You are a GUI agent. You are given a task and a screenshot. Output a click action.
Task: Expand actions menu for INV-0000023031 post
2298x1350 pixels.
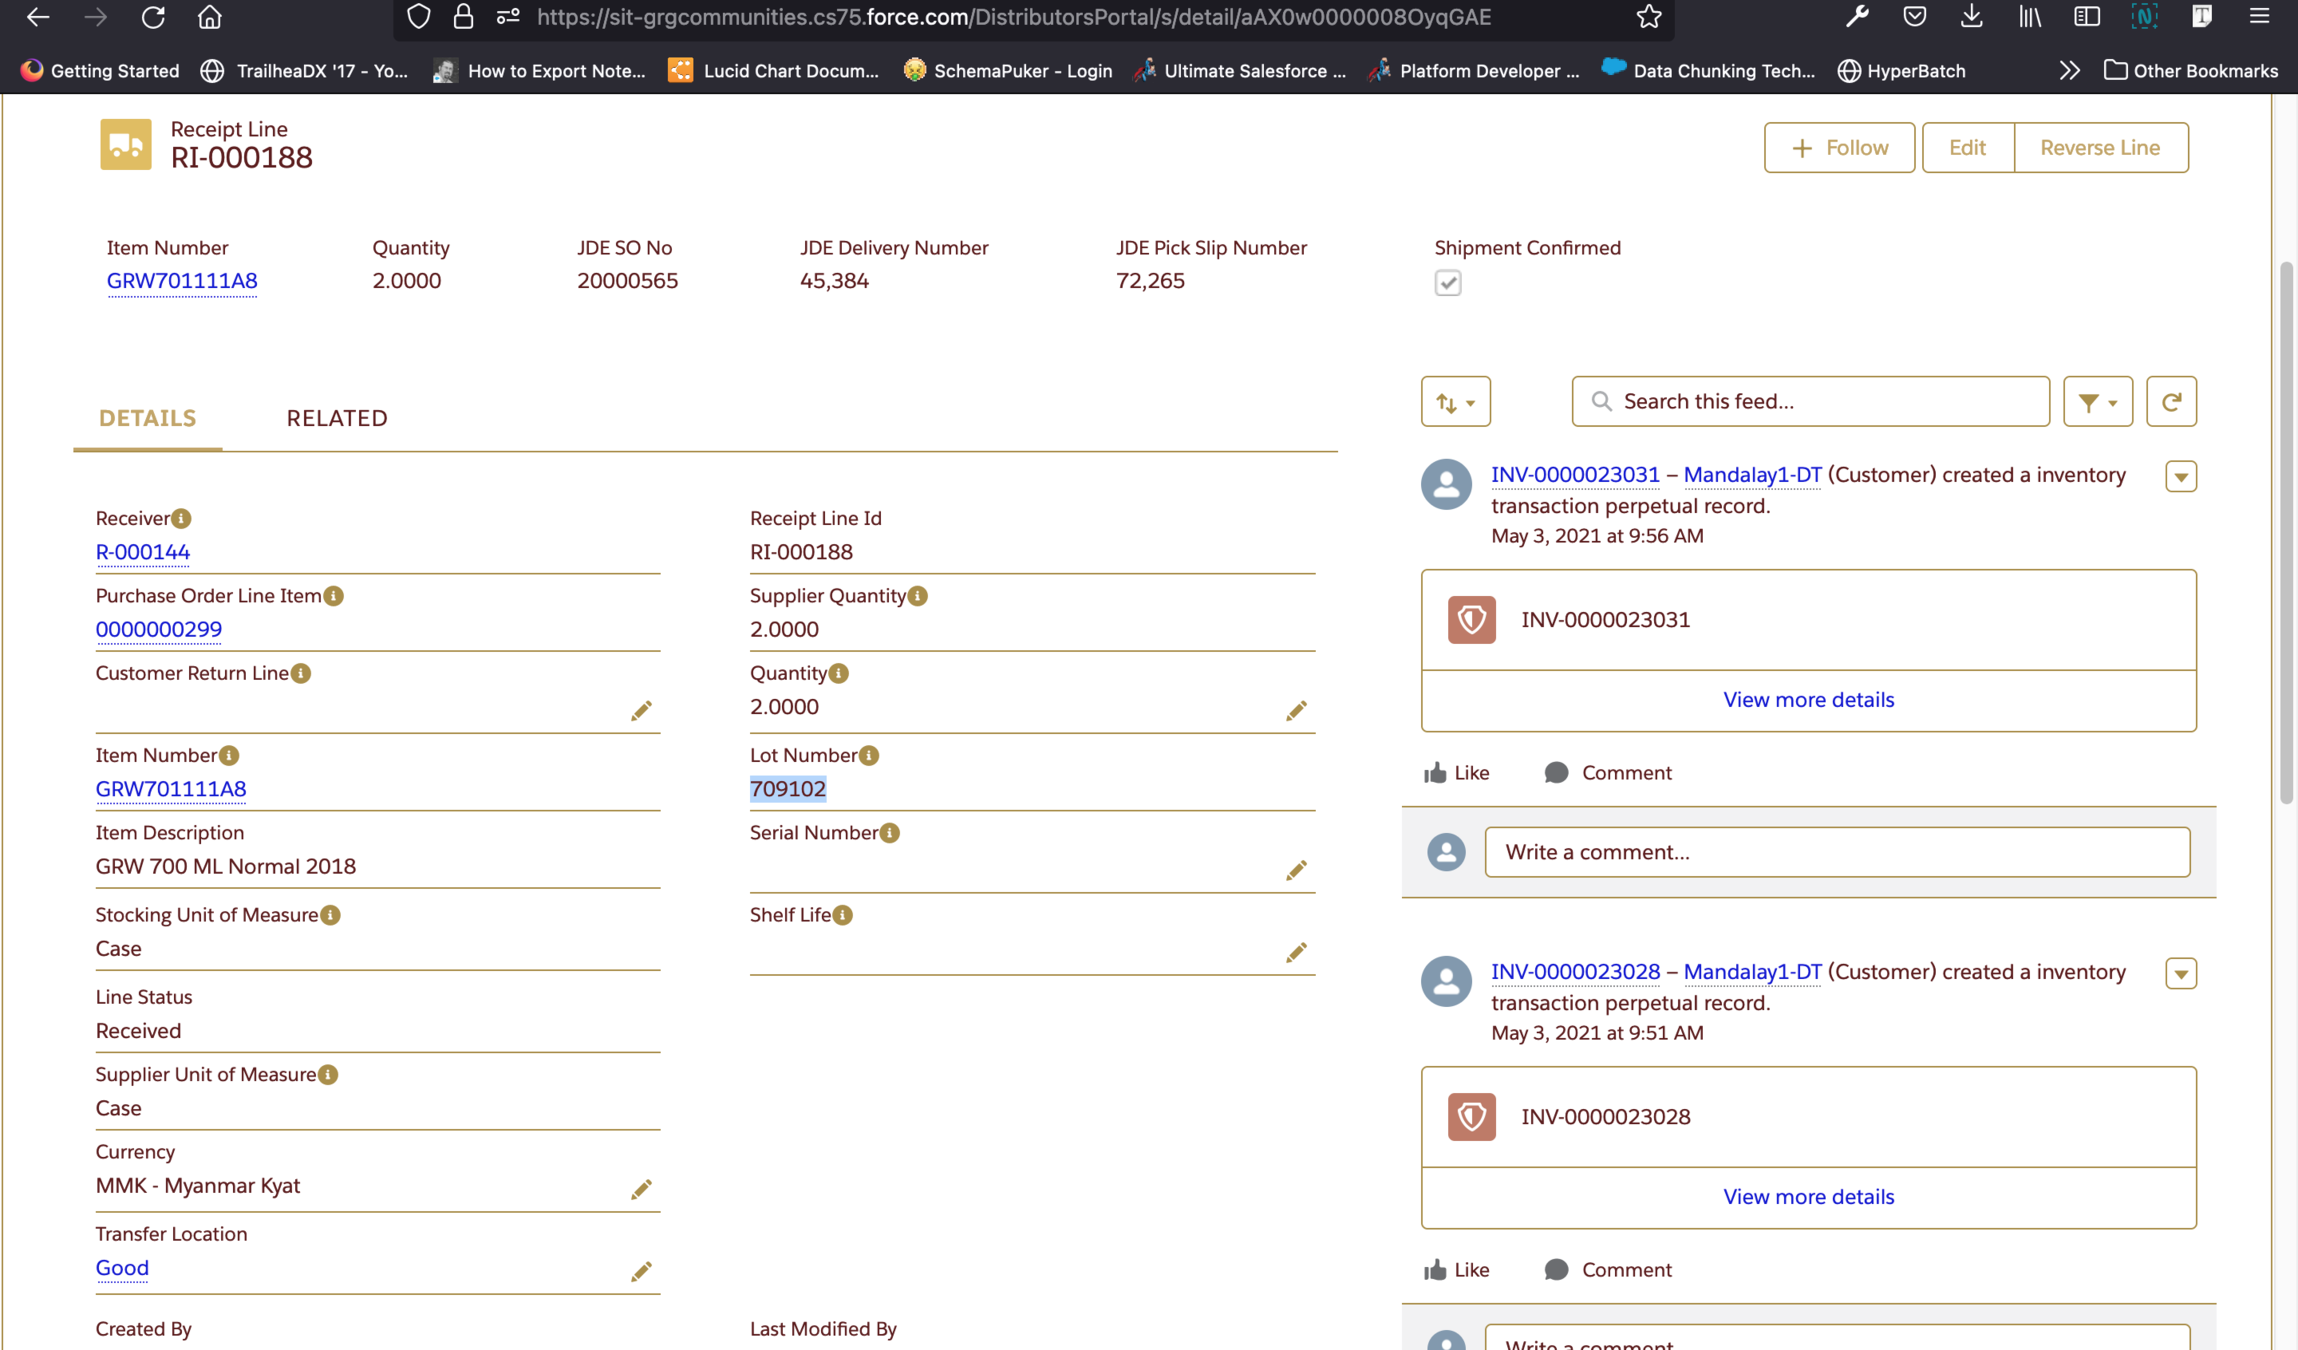coord(2180,476)
